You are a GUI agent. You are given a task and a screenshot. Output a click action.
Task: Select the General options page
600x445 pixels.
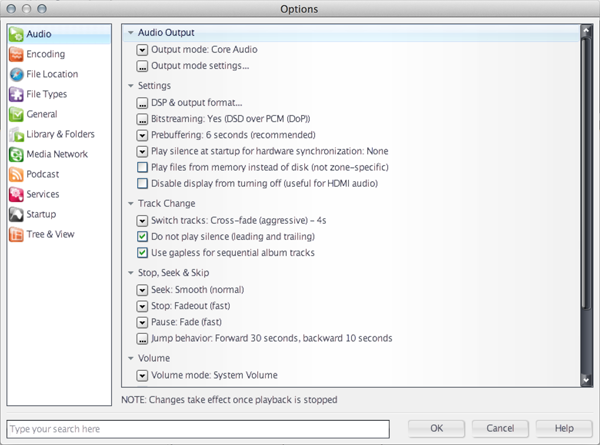(x=59, y=114)
